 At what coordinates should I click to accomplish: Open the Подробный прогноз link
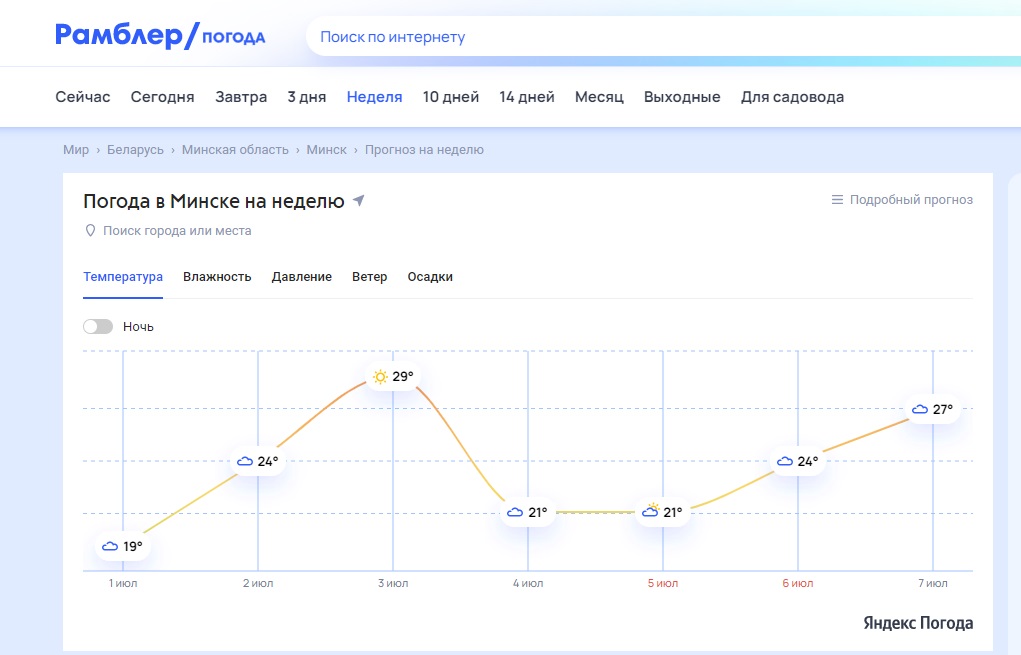coord(910,200)
